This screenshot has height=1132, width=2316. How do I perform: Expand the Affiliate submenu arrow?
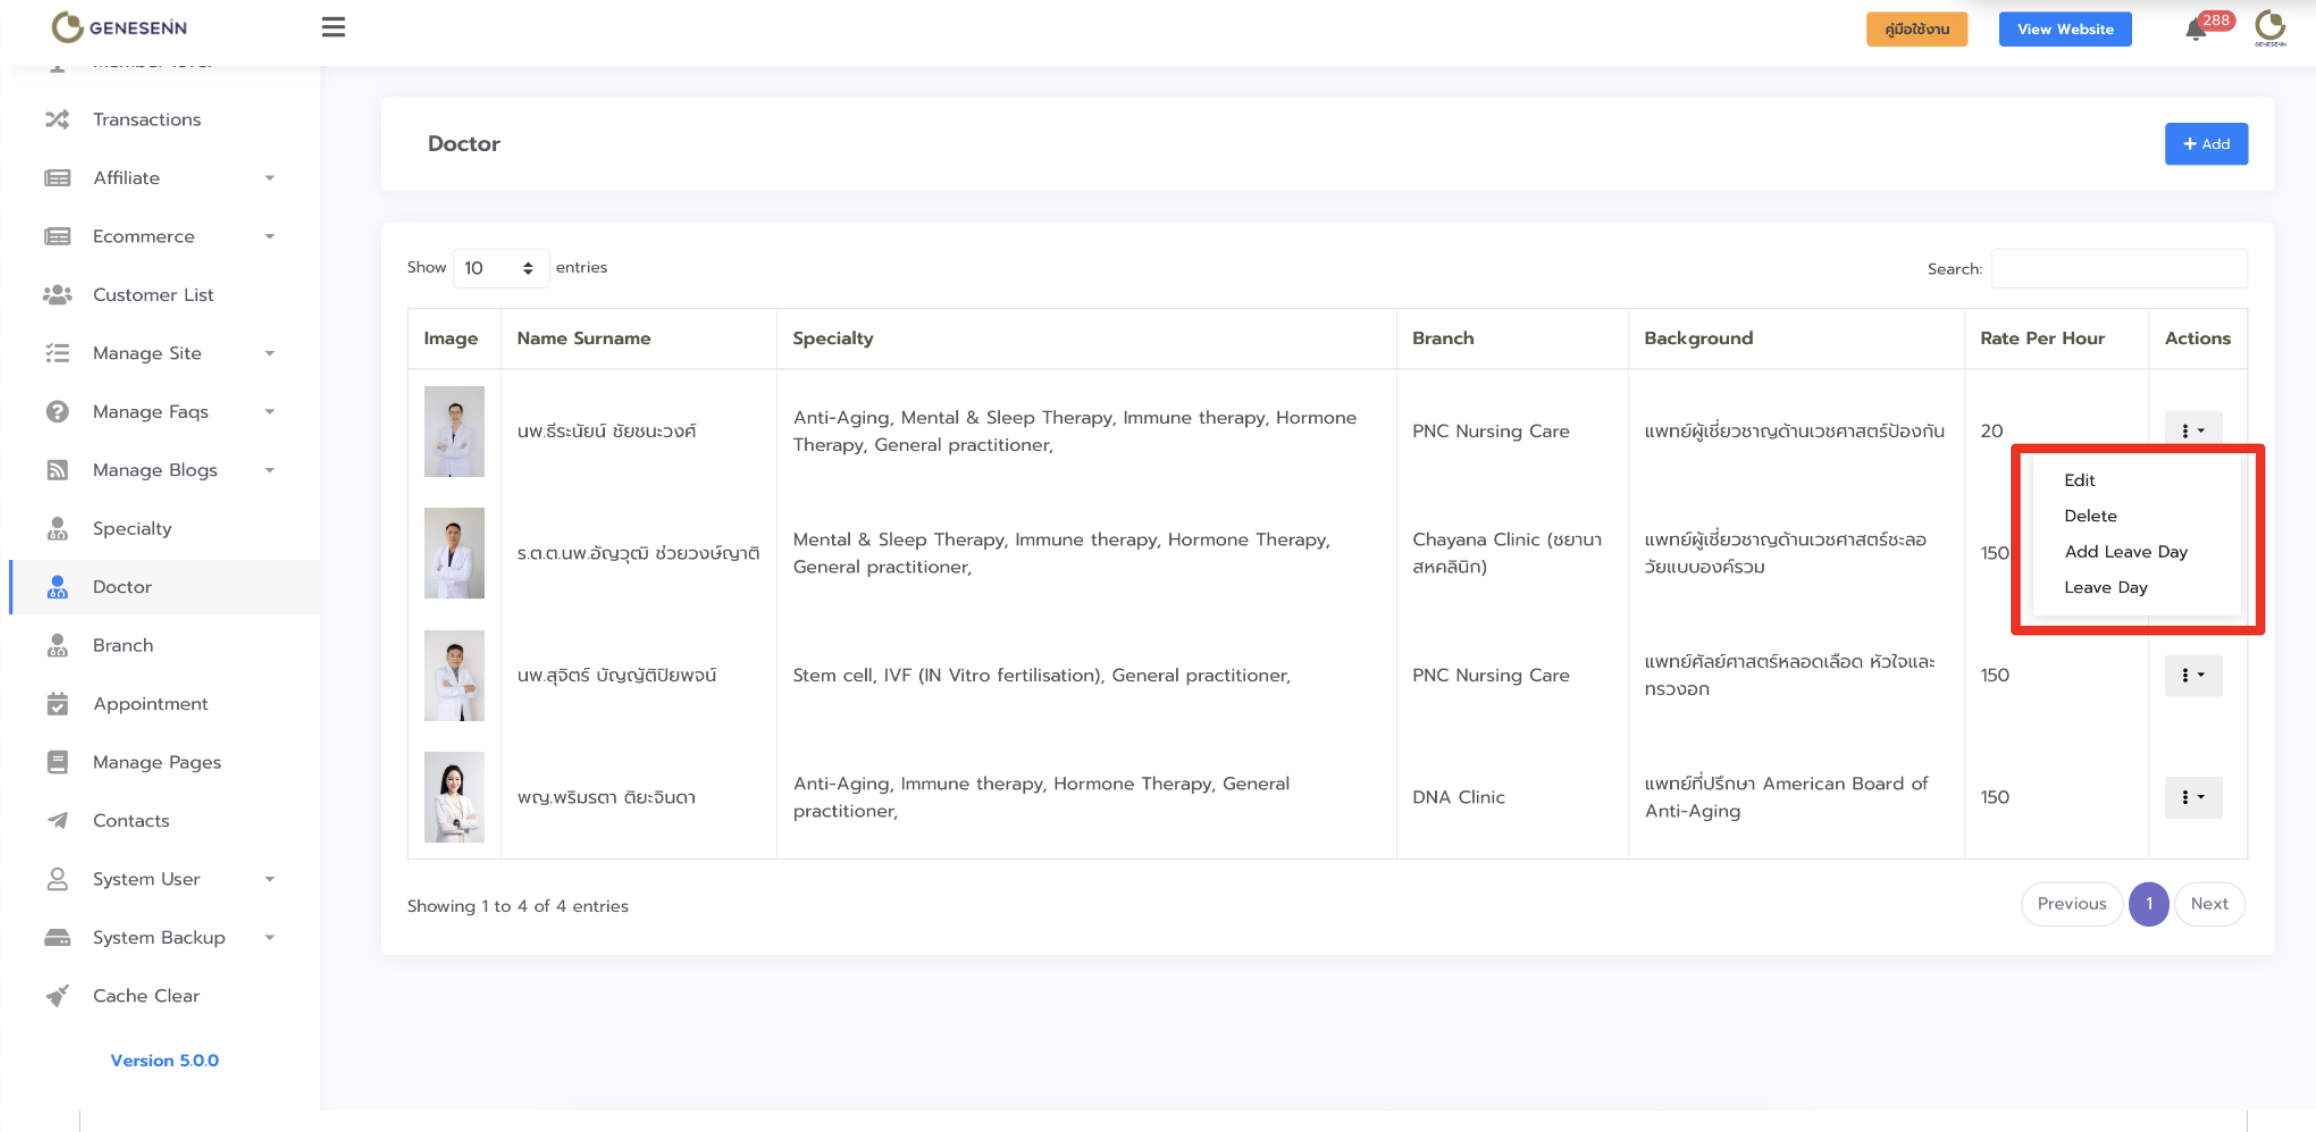click(269, 178)
